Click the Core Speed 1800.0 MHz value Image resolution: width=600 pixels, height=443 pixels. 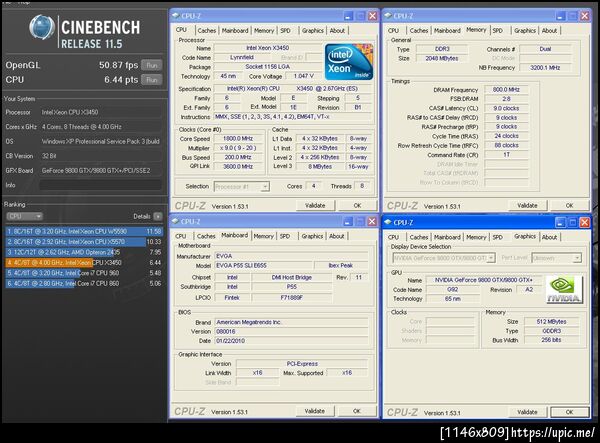238,138
